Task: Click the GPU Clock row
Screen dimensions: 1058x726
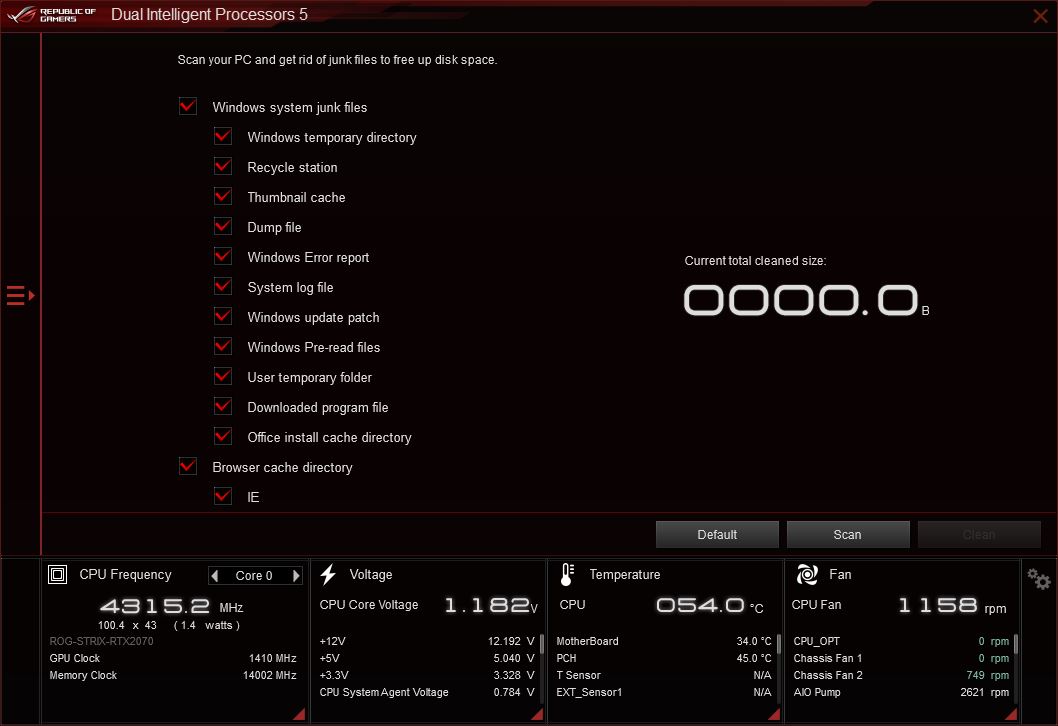Action: [173, 658]
